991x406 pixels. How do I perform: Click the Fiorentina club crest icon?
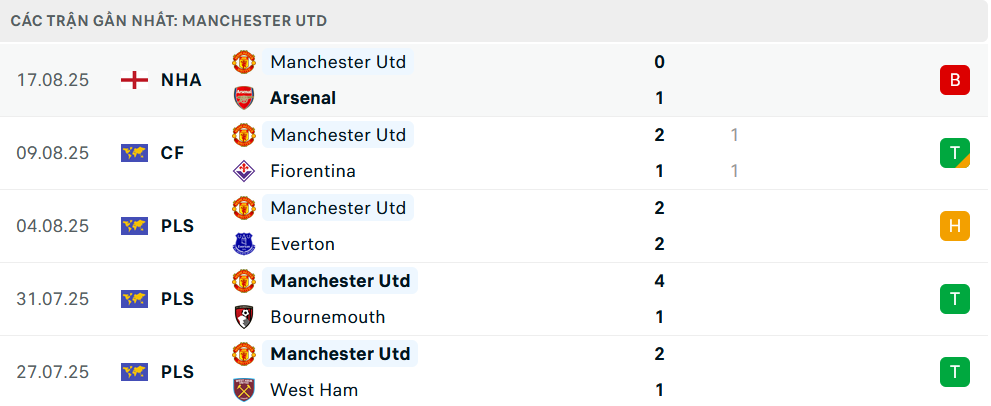(x=244, y=171)
